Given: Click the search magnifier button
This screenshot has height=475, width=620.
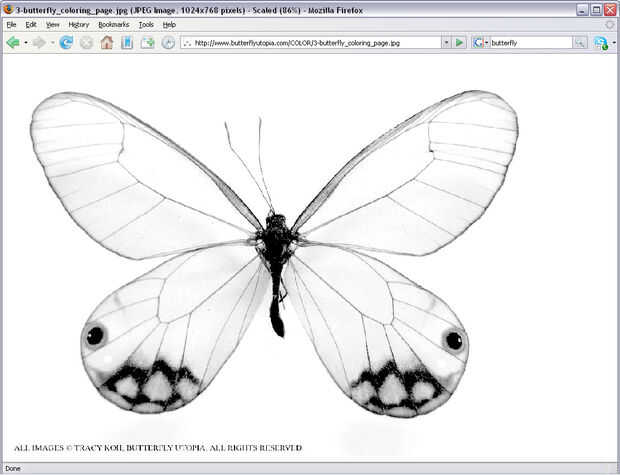Looking at the screenshot, I should [x=580, y=43].
